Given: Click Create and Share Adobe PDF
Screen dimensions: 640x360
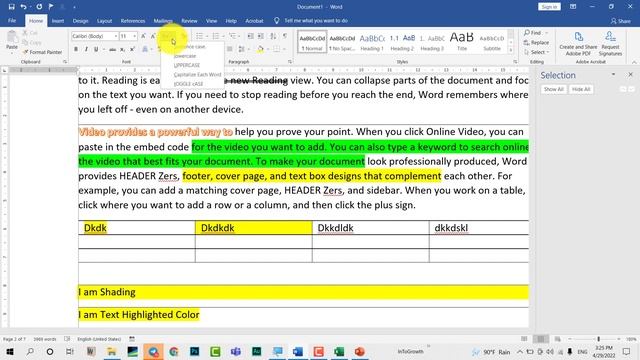Looking at the screenshot, I should (578, 44).
